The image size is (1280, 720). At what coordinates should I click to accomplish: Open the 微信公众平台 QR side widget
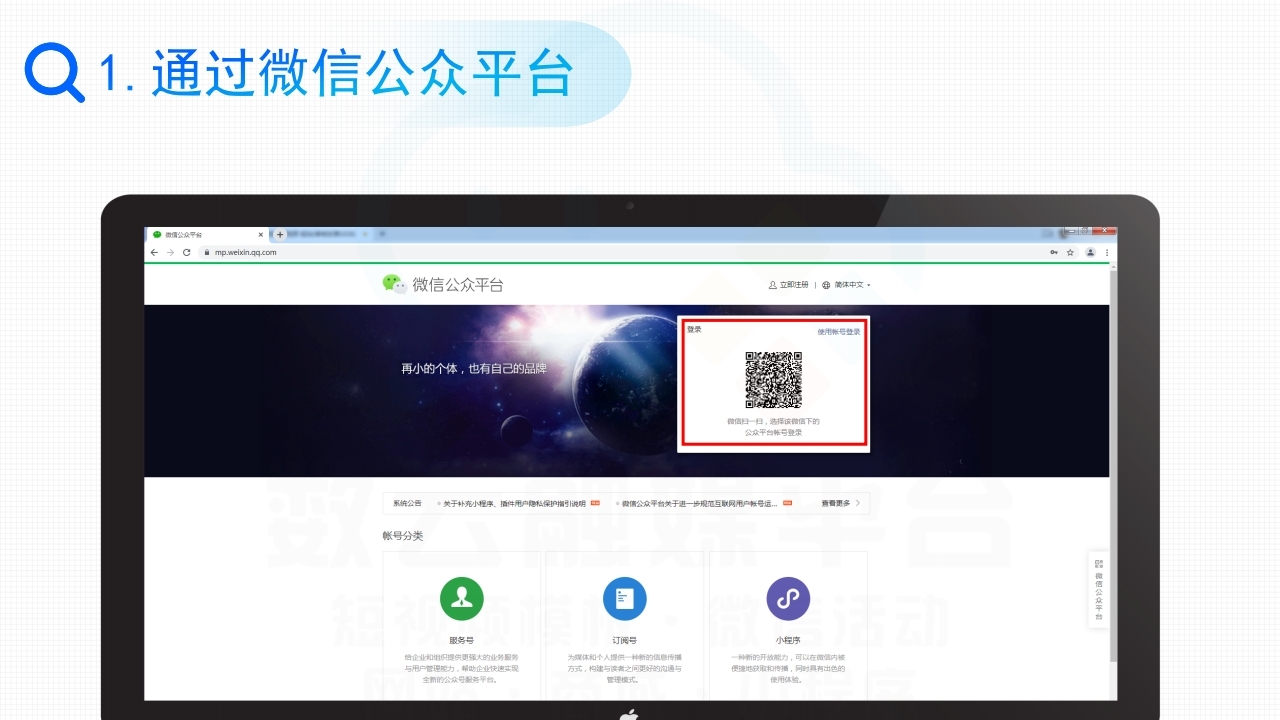point(1099,590)
